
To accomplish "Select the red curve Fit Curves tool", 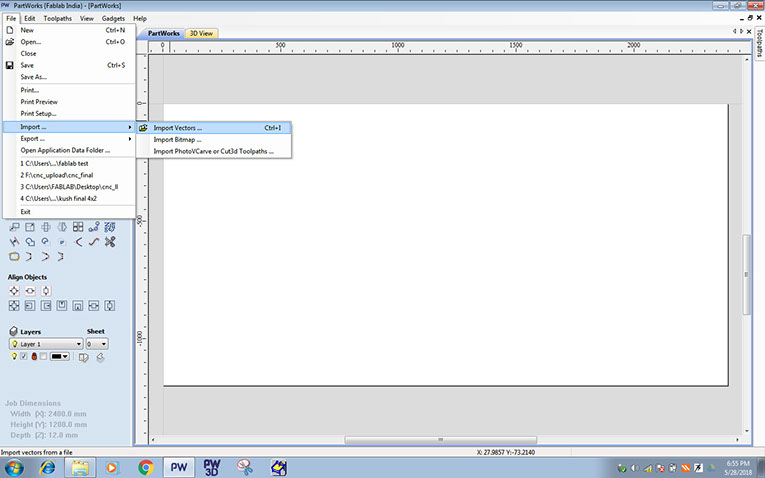I will coord(94,241).
